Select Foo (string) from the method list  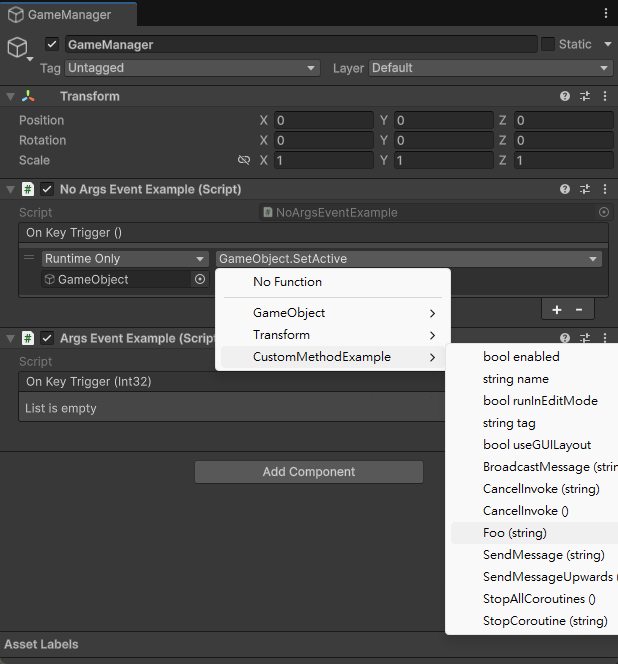click(515, 533)
